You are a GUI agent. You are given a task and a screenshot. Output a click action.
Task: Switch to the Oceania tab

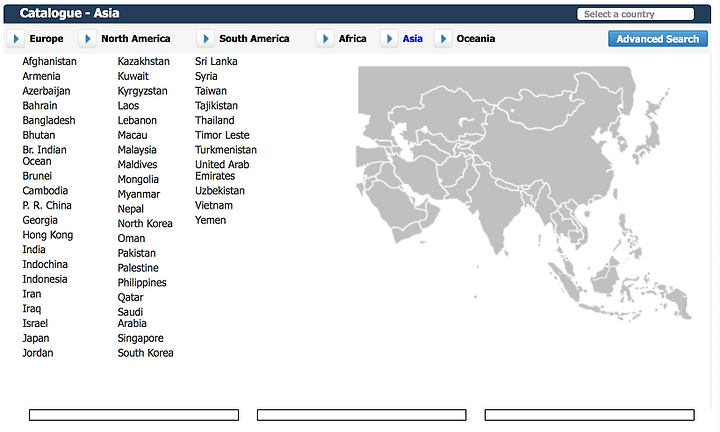click(476, 39)
